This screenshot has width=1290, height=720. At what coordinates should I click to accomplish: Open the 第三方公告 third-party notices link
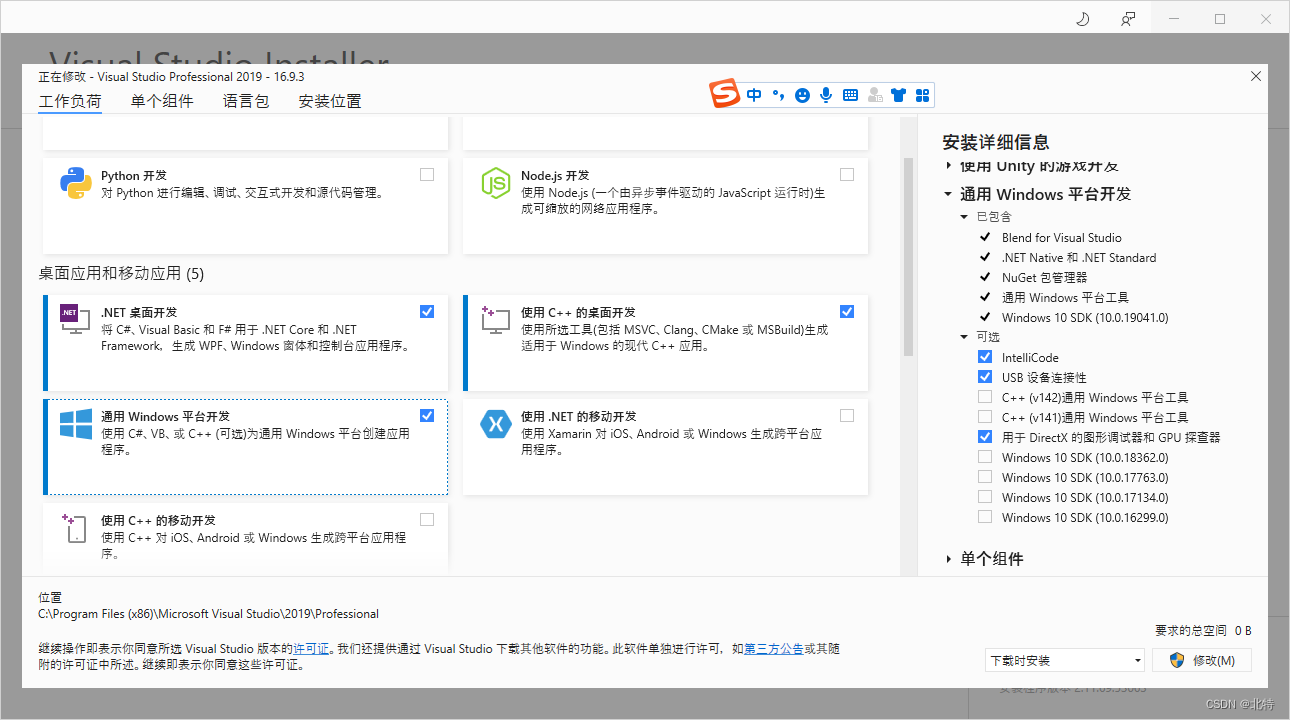[774, 649]
